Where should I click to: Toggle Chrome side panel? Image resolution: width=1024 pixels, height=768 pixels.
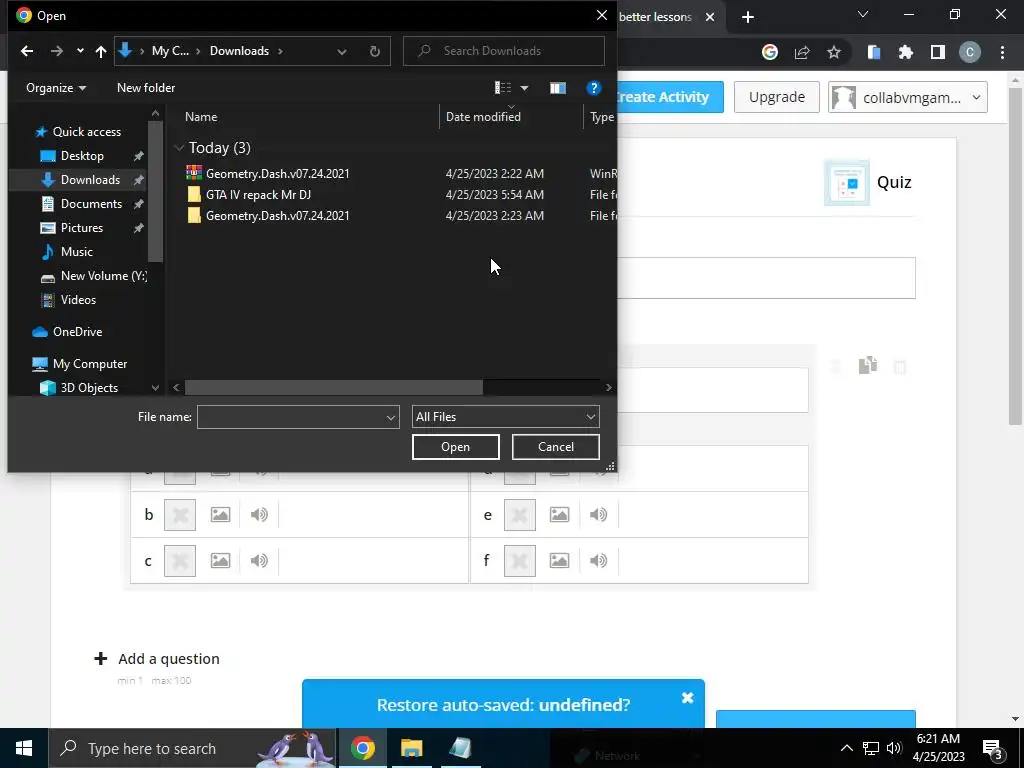(x=938, y=52)
